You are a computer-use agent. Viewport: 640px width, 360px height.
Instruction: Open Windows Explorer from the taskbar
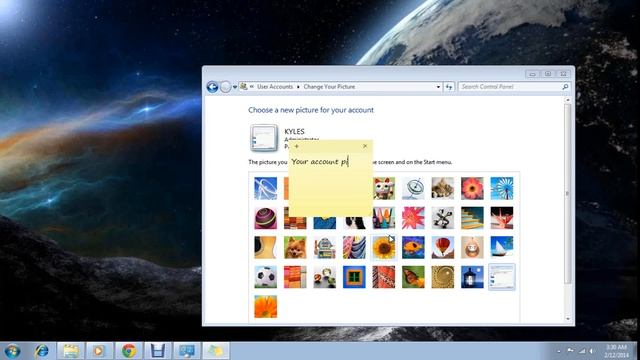[71, 351]
